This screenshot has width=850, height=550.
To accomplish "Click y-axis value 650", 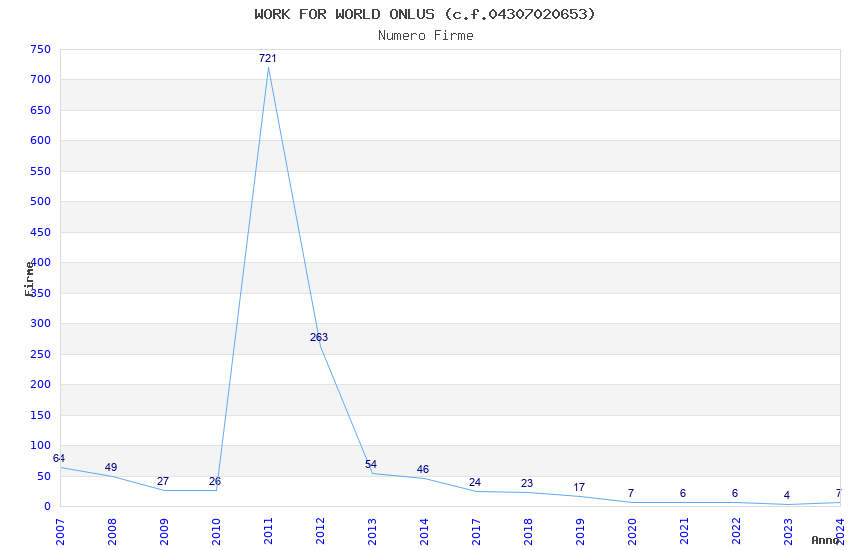I will [41, 110].
